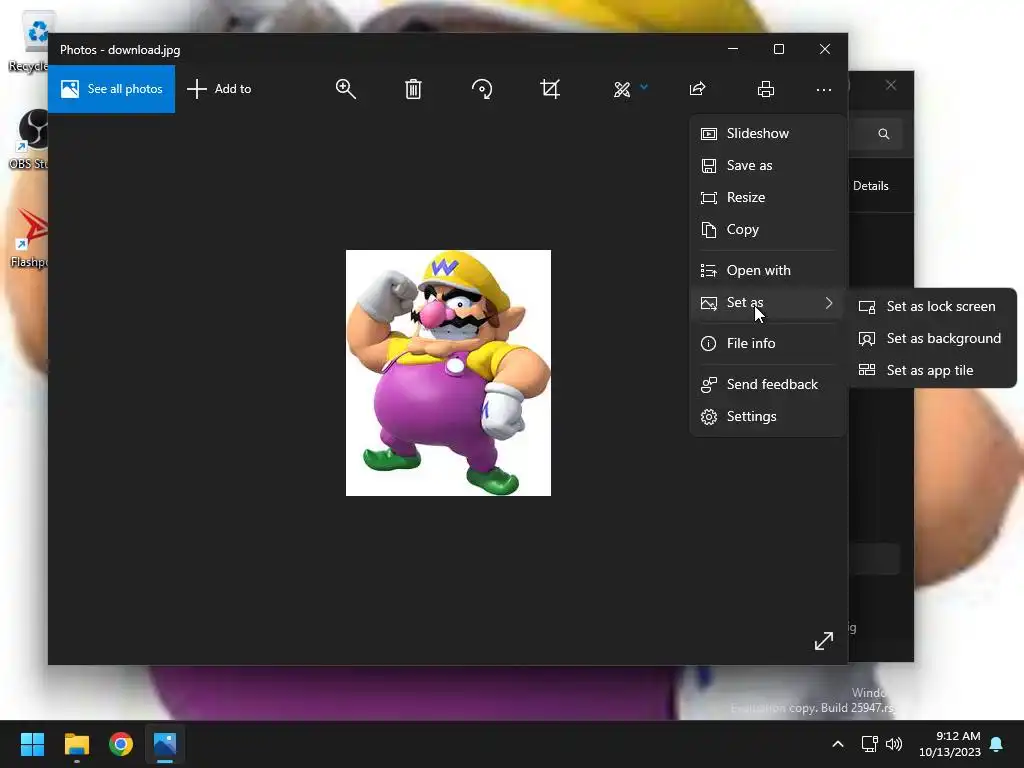
Task: Close the background window with X
Action: coord(891,86)
